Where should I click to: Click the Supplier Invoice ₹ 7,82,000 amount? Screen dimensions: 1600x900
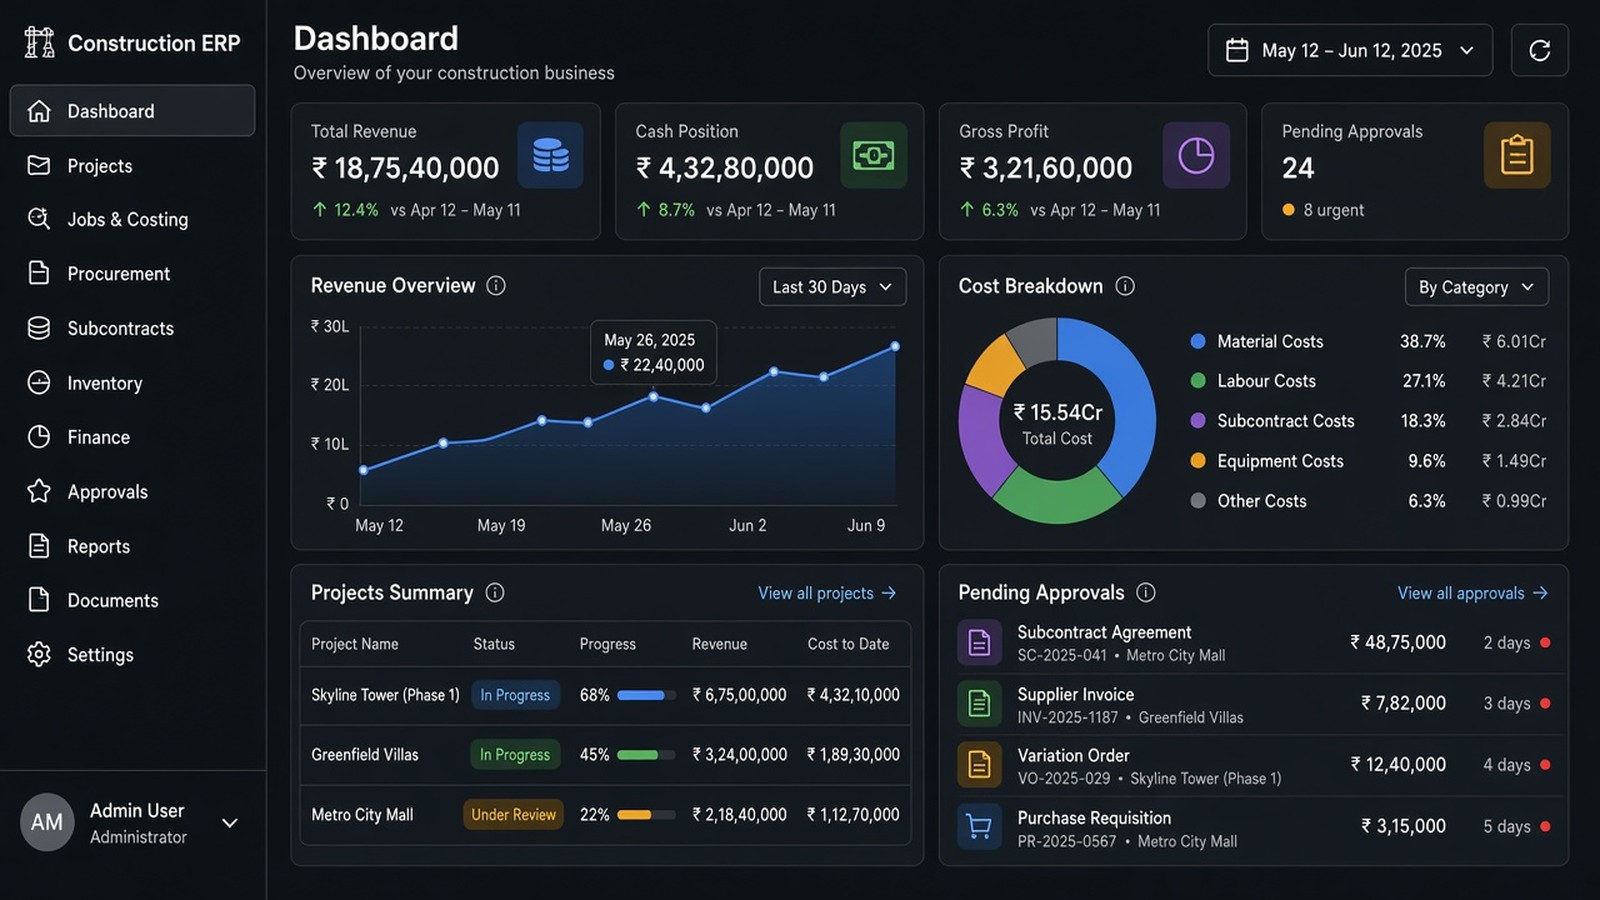tap(1403, 704)
